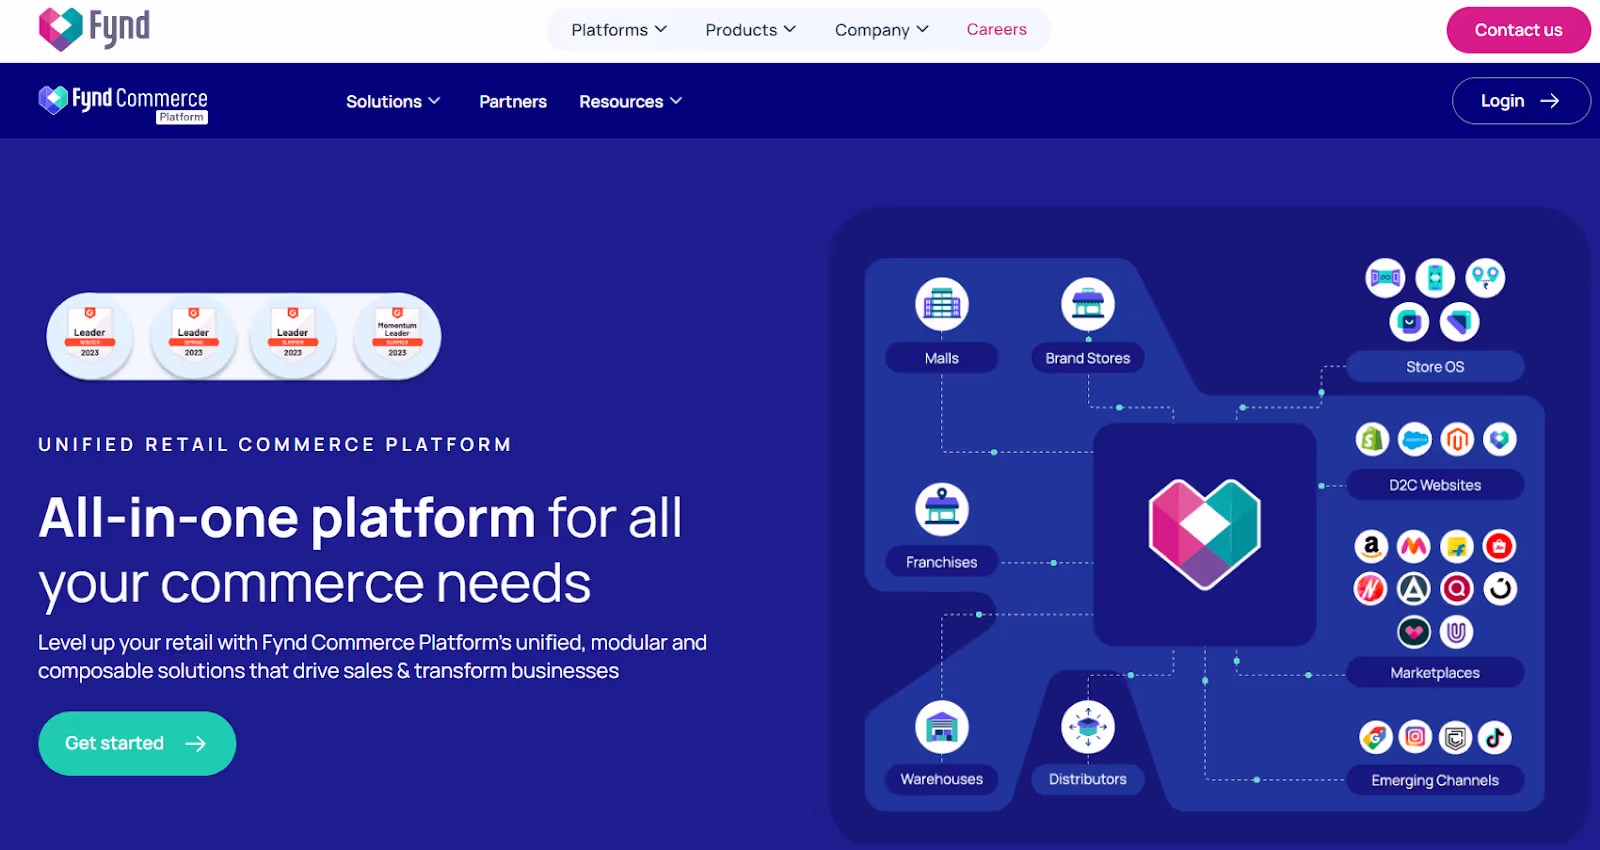Open the Careers page
This screenshot has width=1600, height=850.
pos(996,29)
